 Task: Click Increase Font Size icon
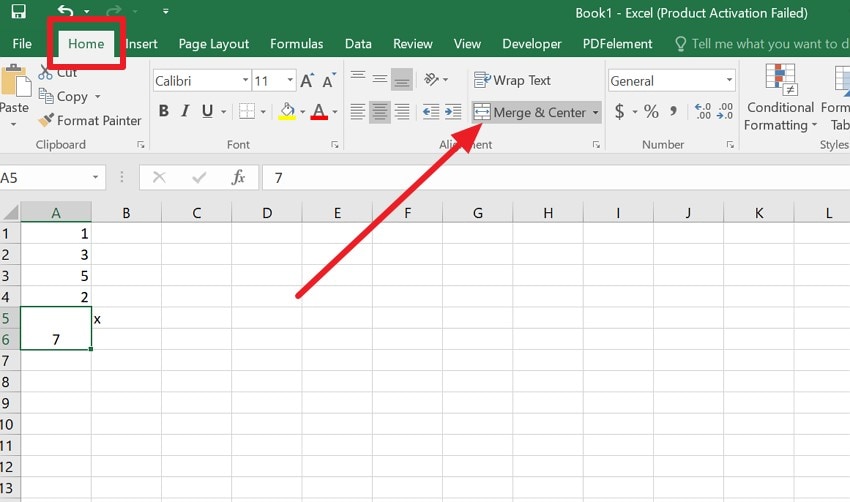click(x=307, y=81)
